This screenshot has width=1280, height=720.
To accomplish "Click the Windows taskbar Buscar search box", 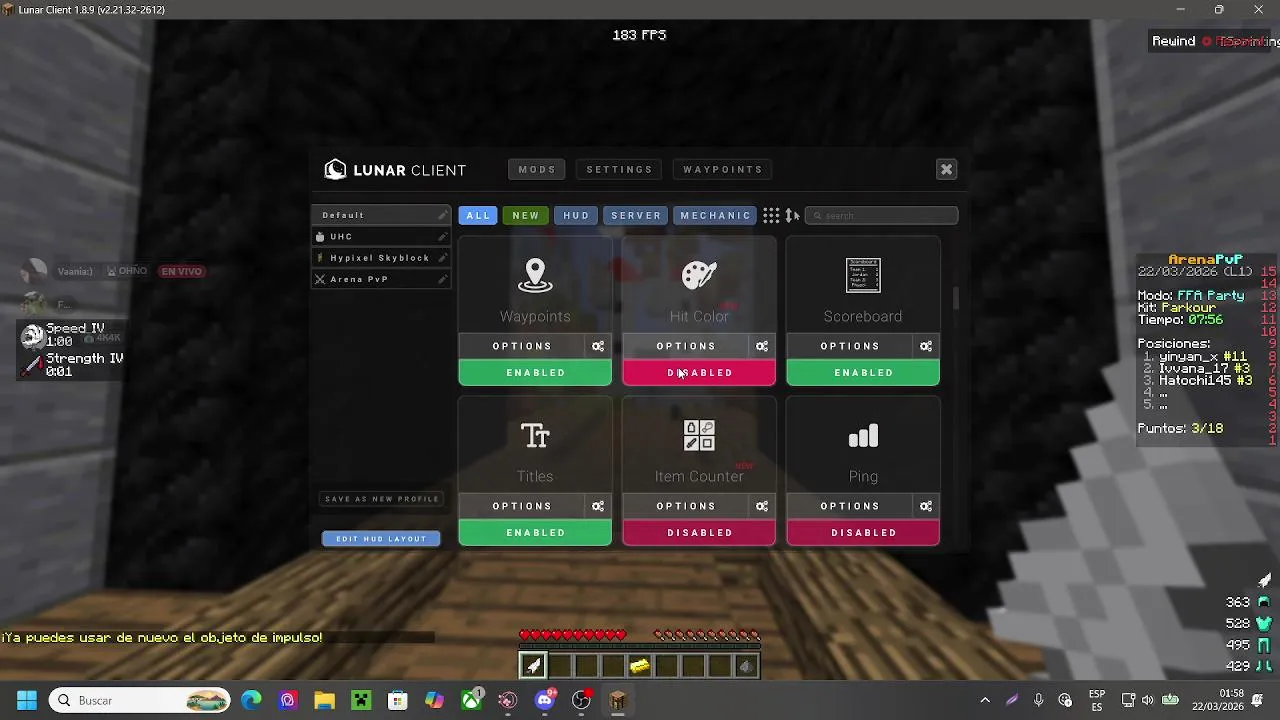I will 140,700.
